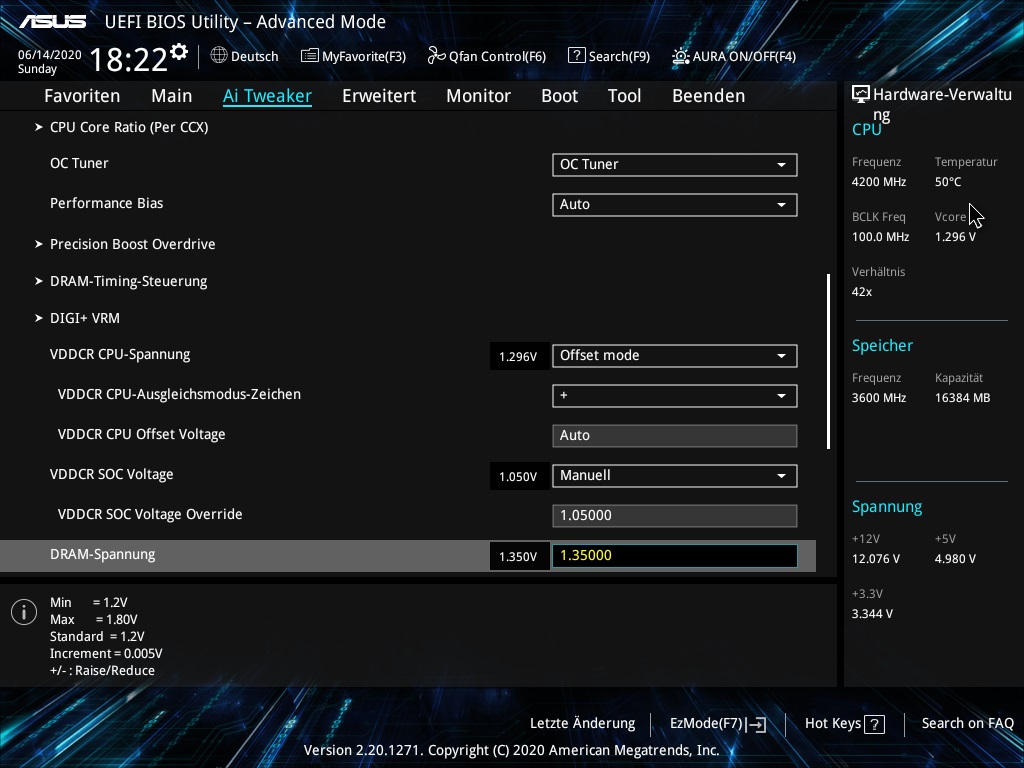The width and height of the screenshot is (1024, 768).
Task: Expand CPU Core Ratio (Per CCX)
Action: 129,127
